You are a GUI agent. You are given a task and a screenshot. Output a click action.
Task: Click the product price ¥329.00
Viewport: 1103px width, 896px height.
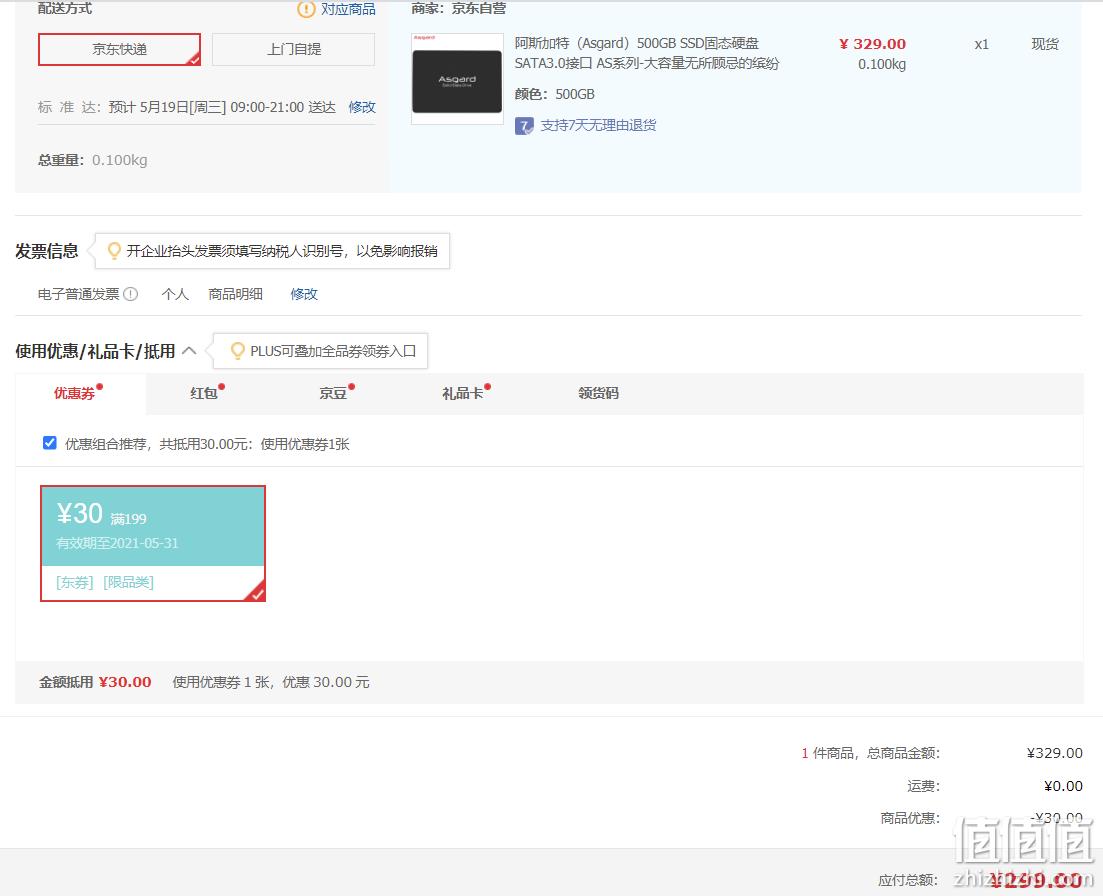coord(872,44)
